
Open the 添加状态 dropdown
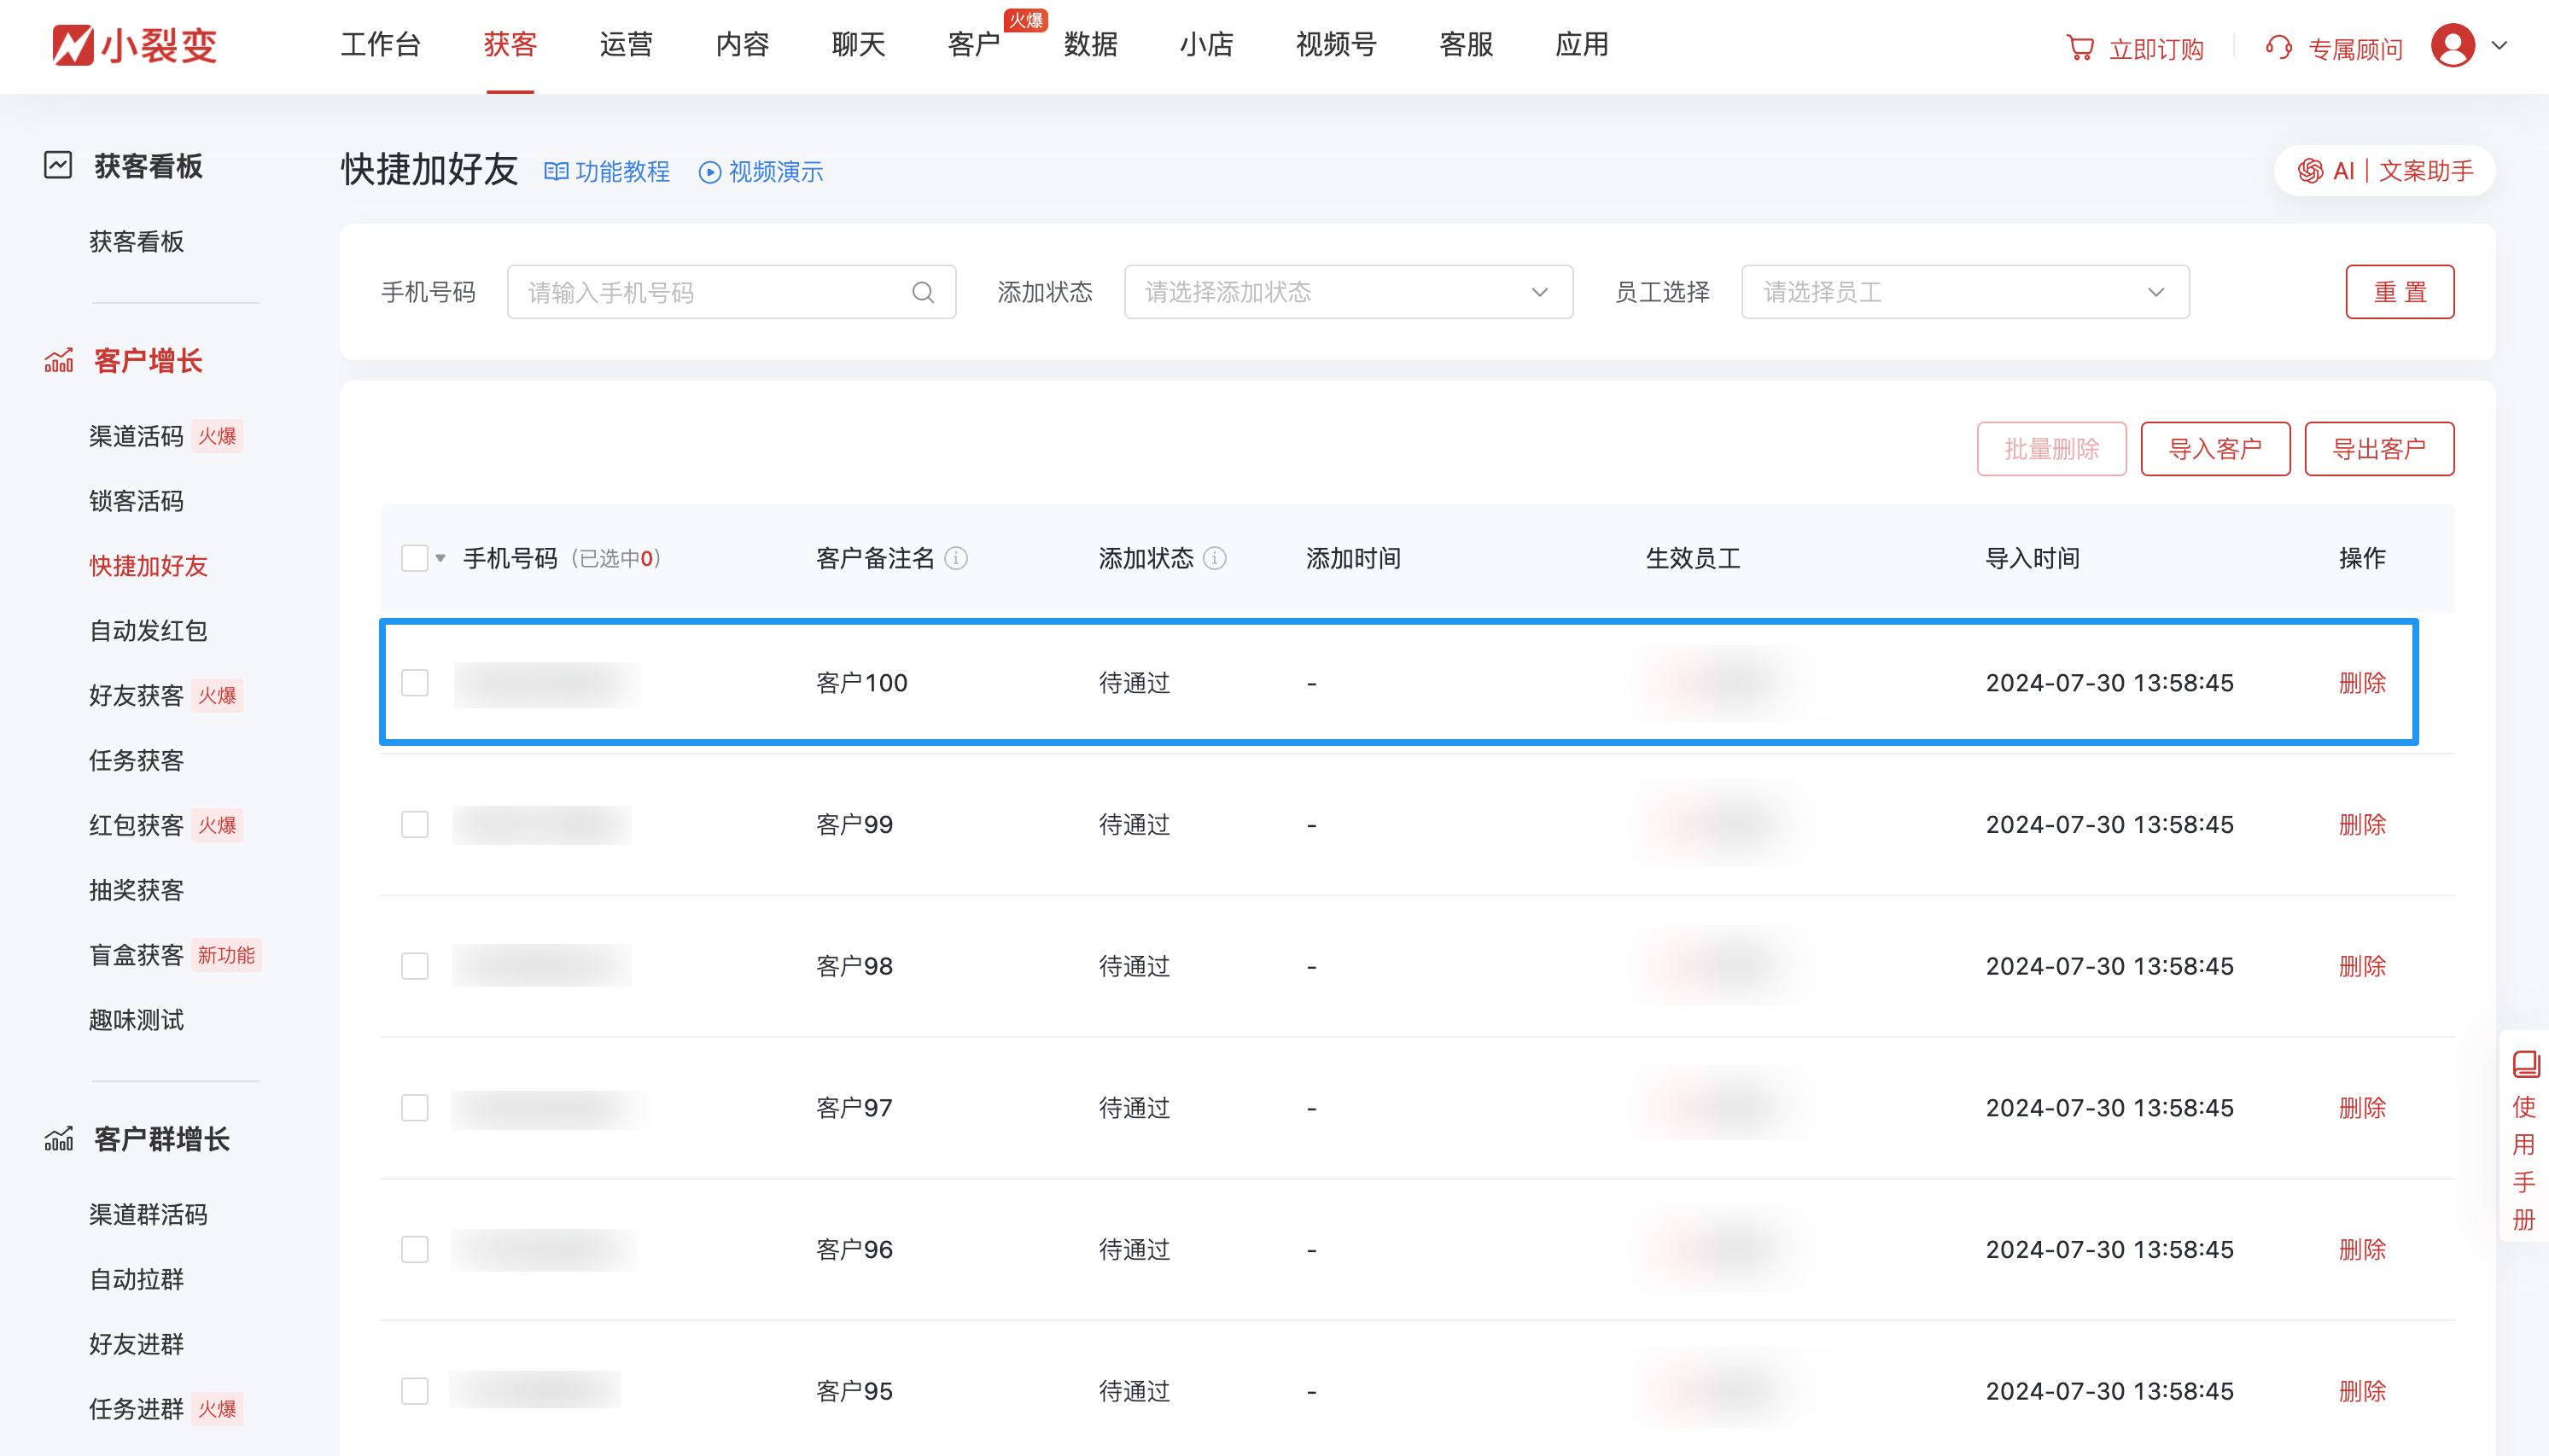(1347, 292)
